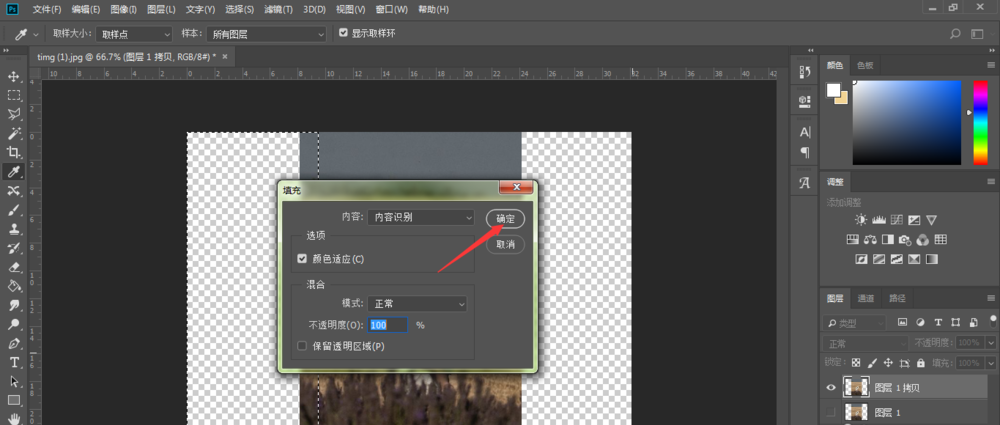Image resolution: width=1000 pixels, height=425 pixels.
Task: Open the 模式 正常 blend mode dropdown
Action: [417, 304]
